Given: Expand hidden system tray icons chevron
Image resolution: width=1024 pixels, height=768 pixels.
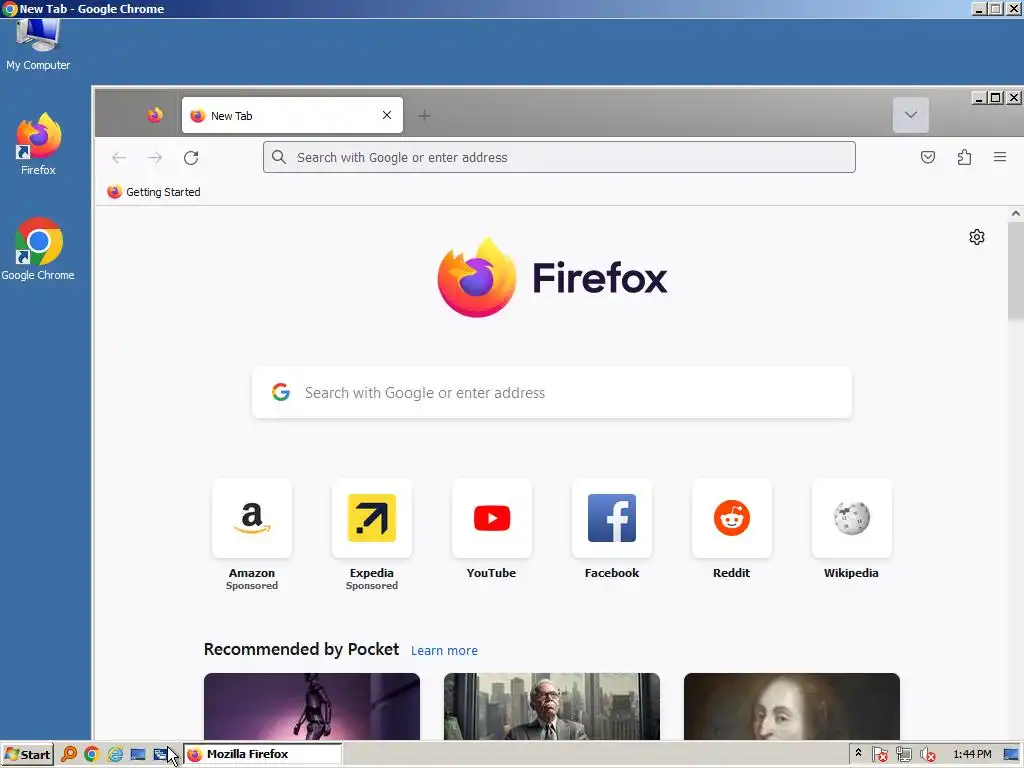Looking at the screenshot, I should [x=858, y=754].
